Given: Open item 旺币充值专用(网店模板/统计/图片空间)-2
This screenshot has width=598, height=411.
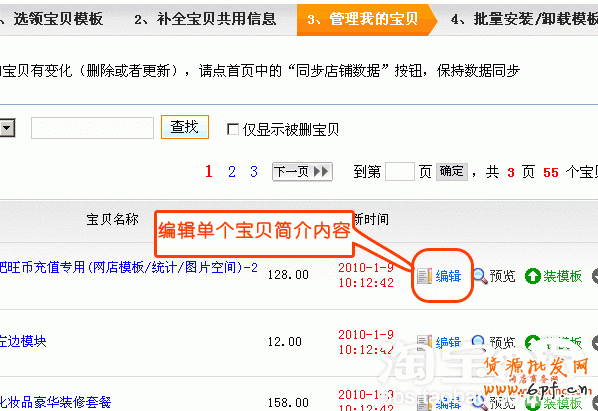Looking at the screenshot, I should tap(129, 267).
